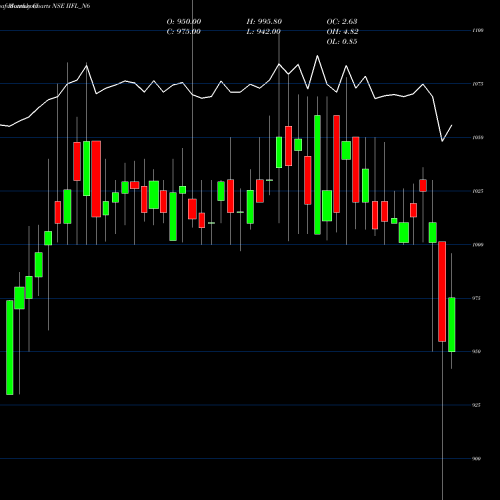Click the 1025 price axis label
The height and width of the screenshot is (500, 500).
tap(478, 191)
